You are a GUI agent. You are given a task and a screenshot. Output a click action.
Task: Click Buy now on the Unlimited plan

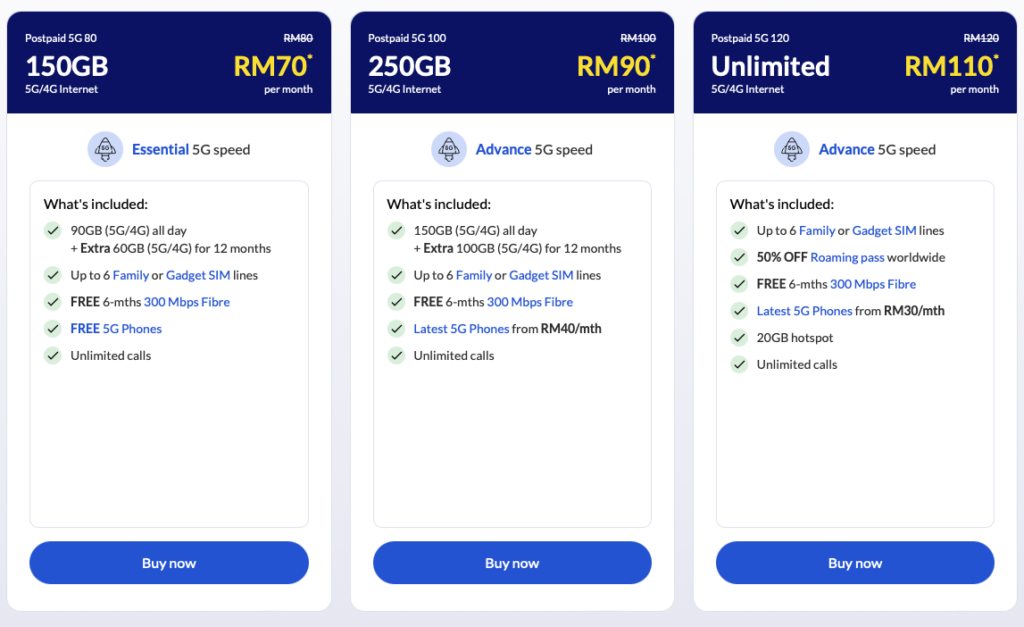(854, 562)
